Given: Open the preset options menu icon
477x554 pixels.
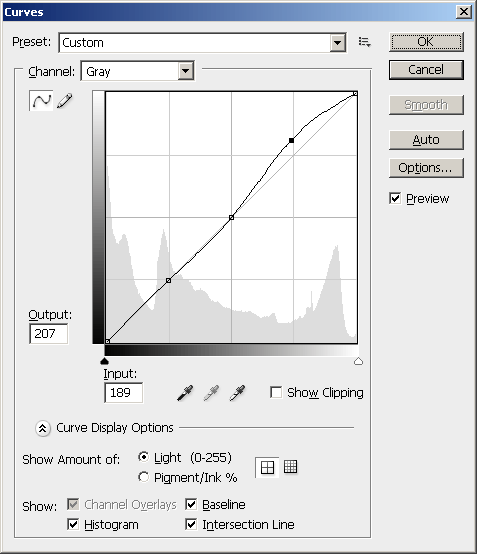Looking at the screenshot, I should coord(364,42).
